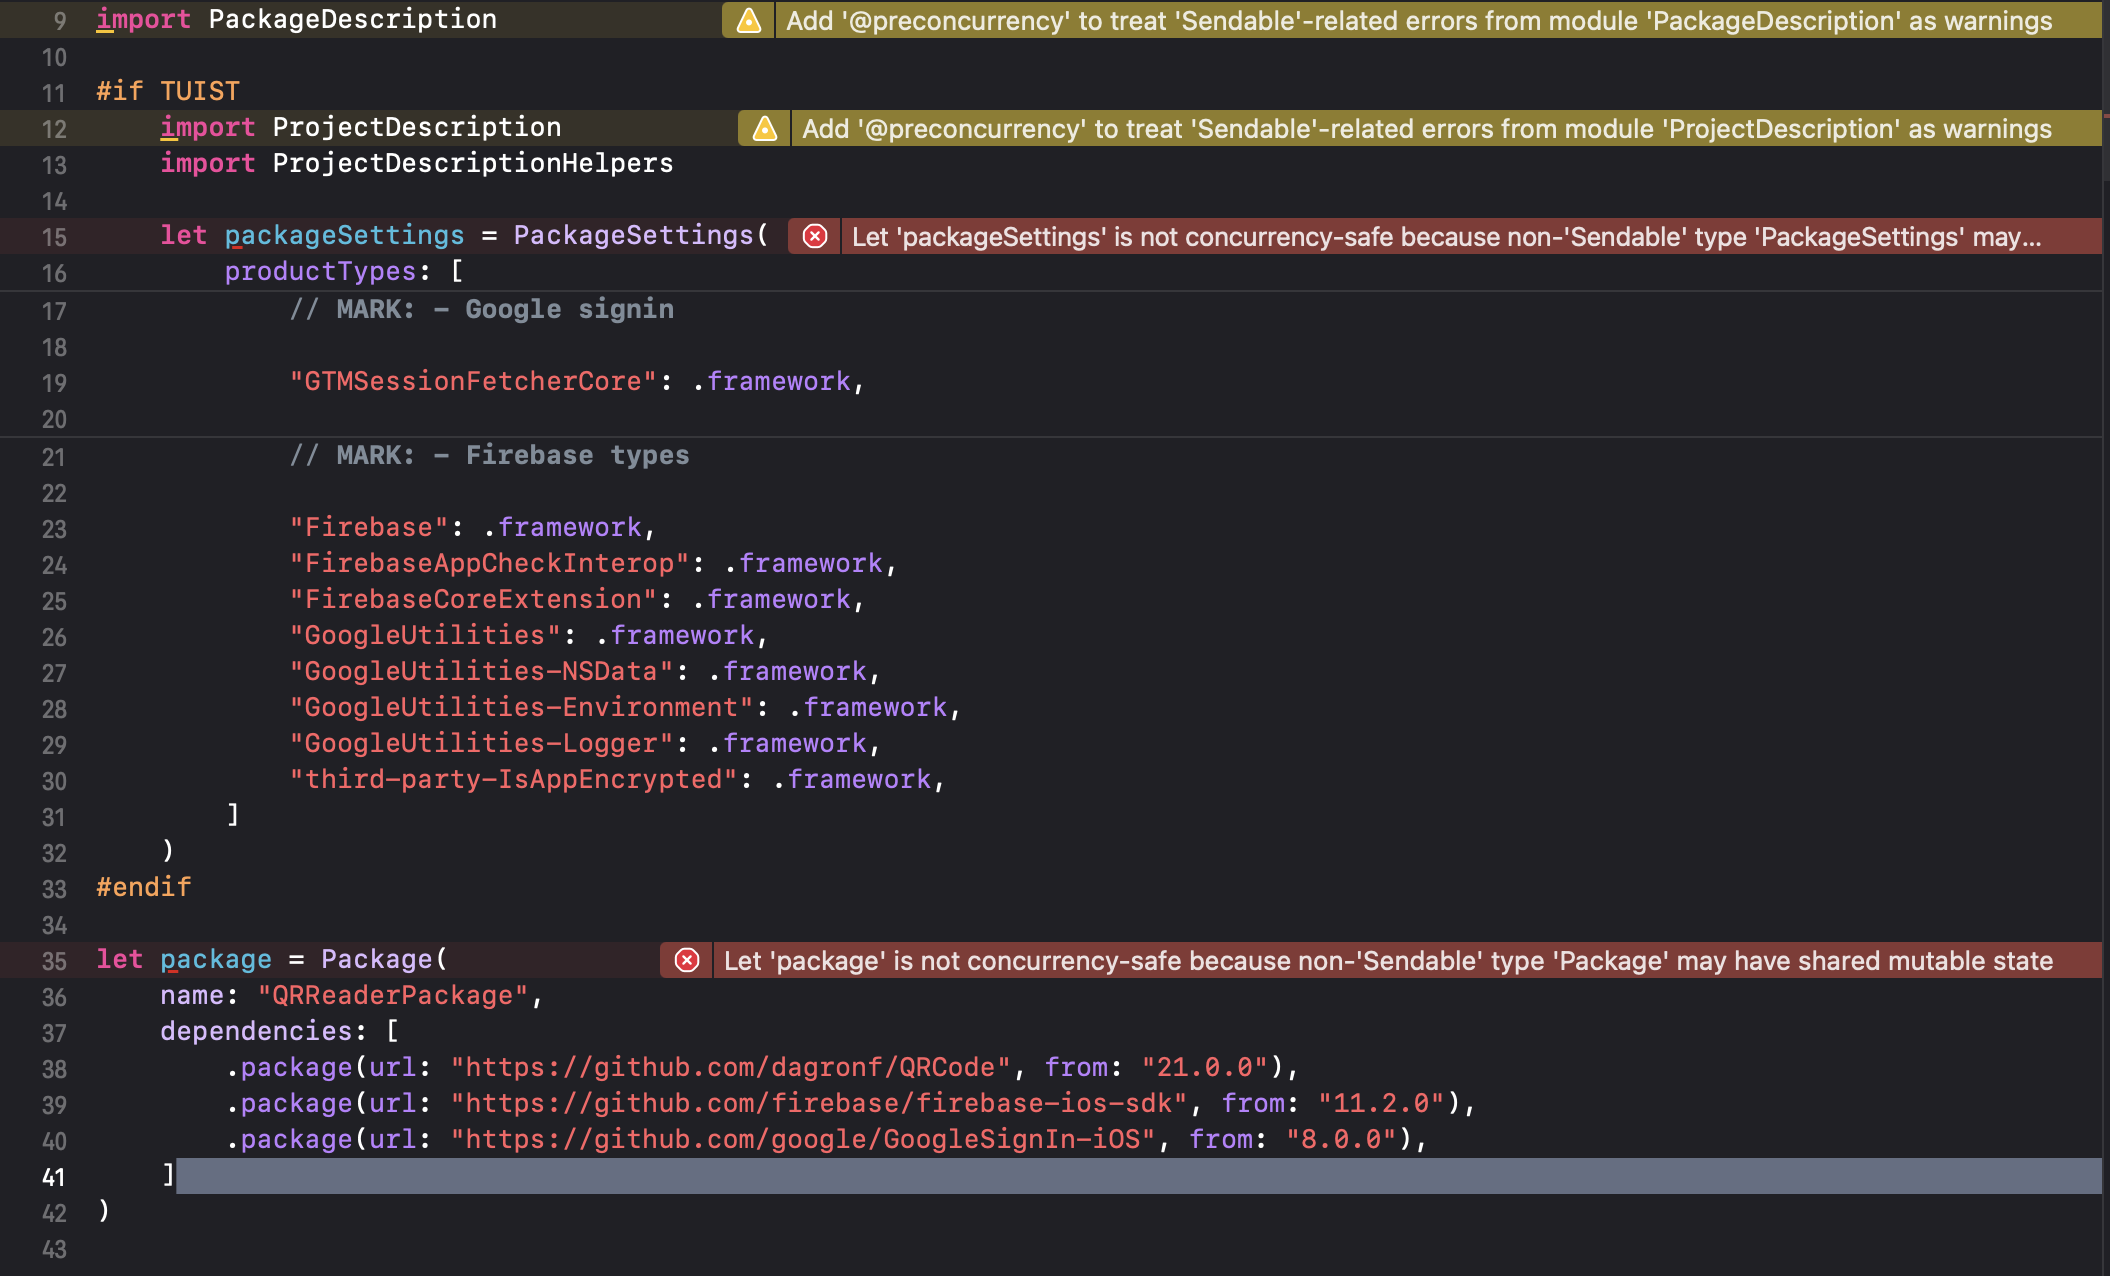The image size is (2110, 1276).
Task: Click the "third-party-IsAppEncrypted" string
Action: (513, 779)
